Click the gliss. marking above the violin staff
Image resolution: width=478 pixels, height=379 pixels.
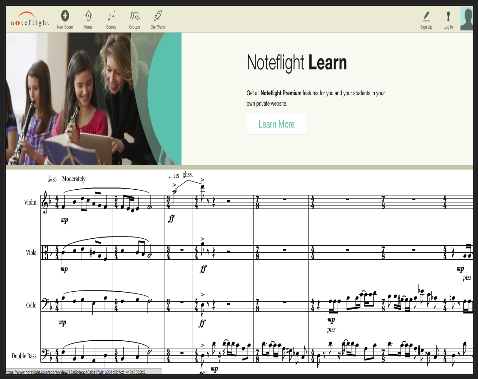(x=188, y=174)
